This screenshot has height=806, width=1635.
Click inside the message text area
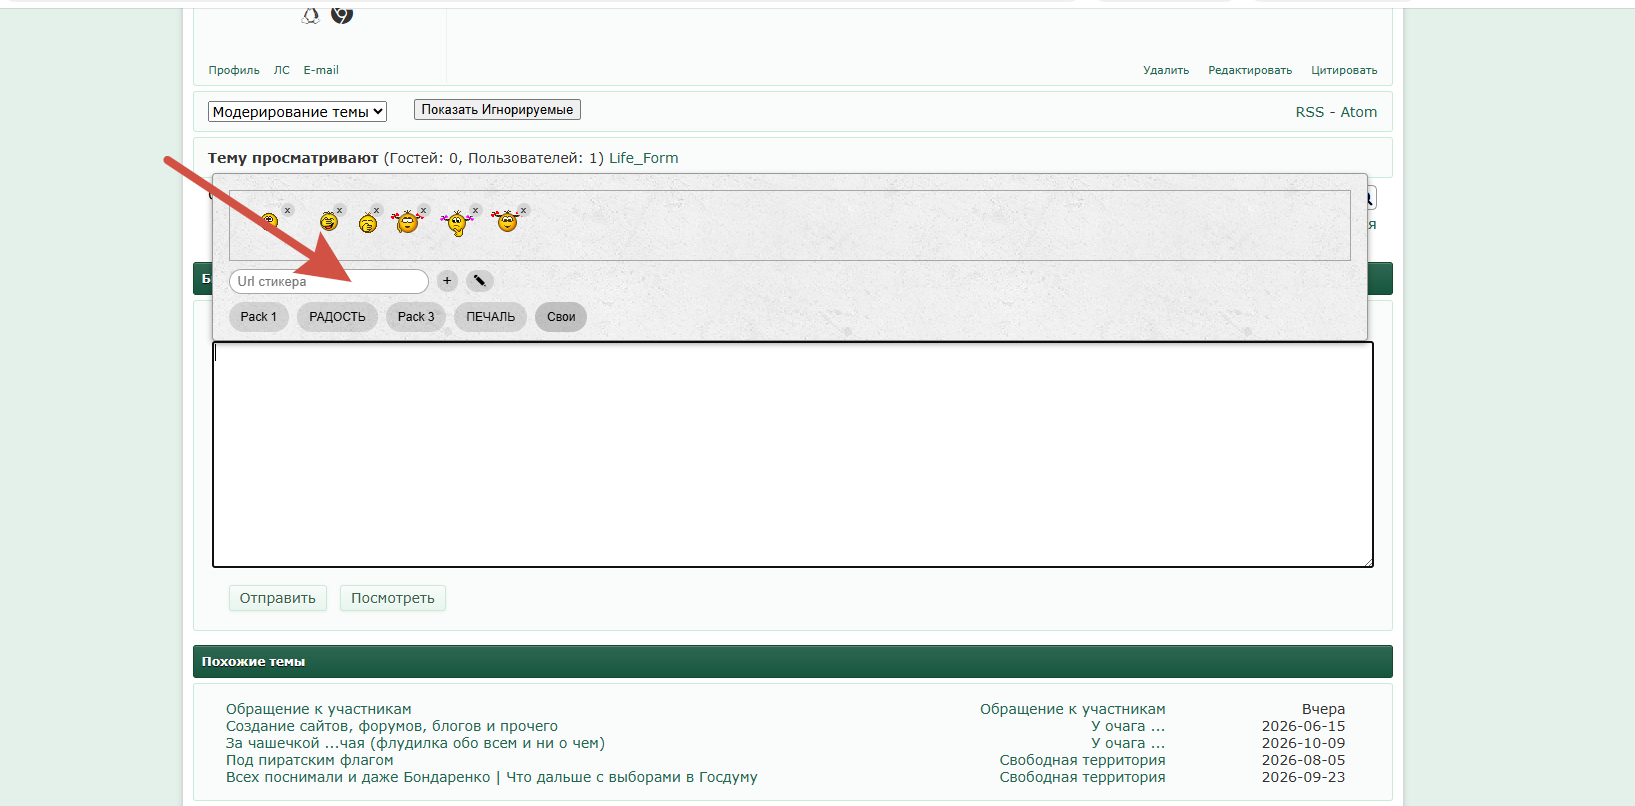point(793,455)
